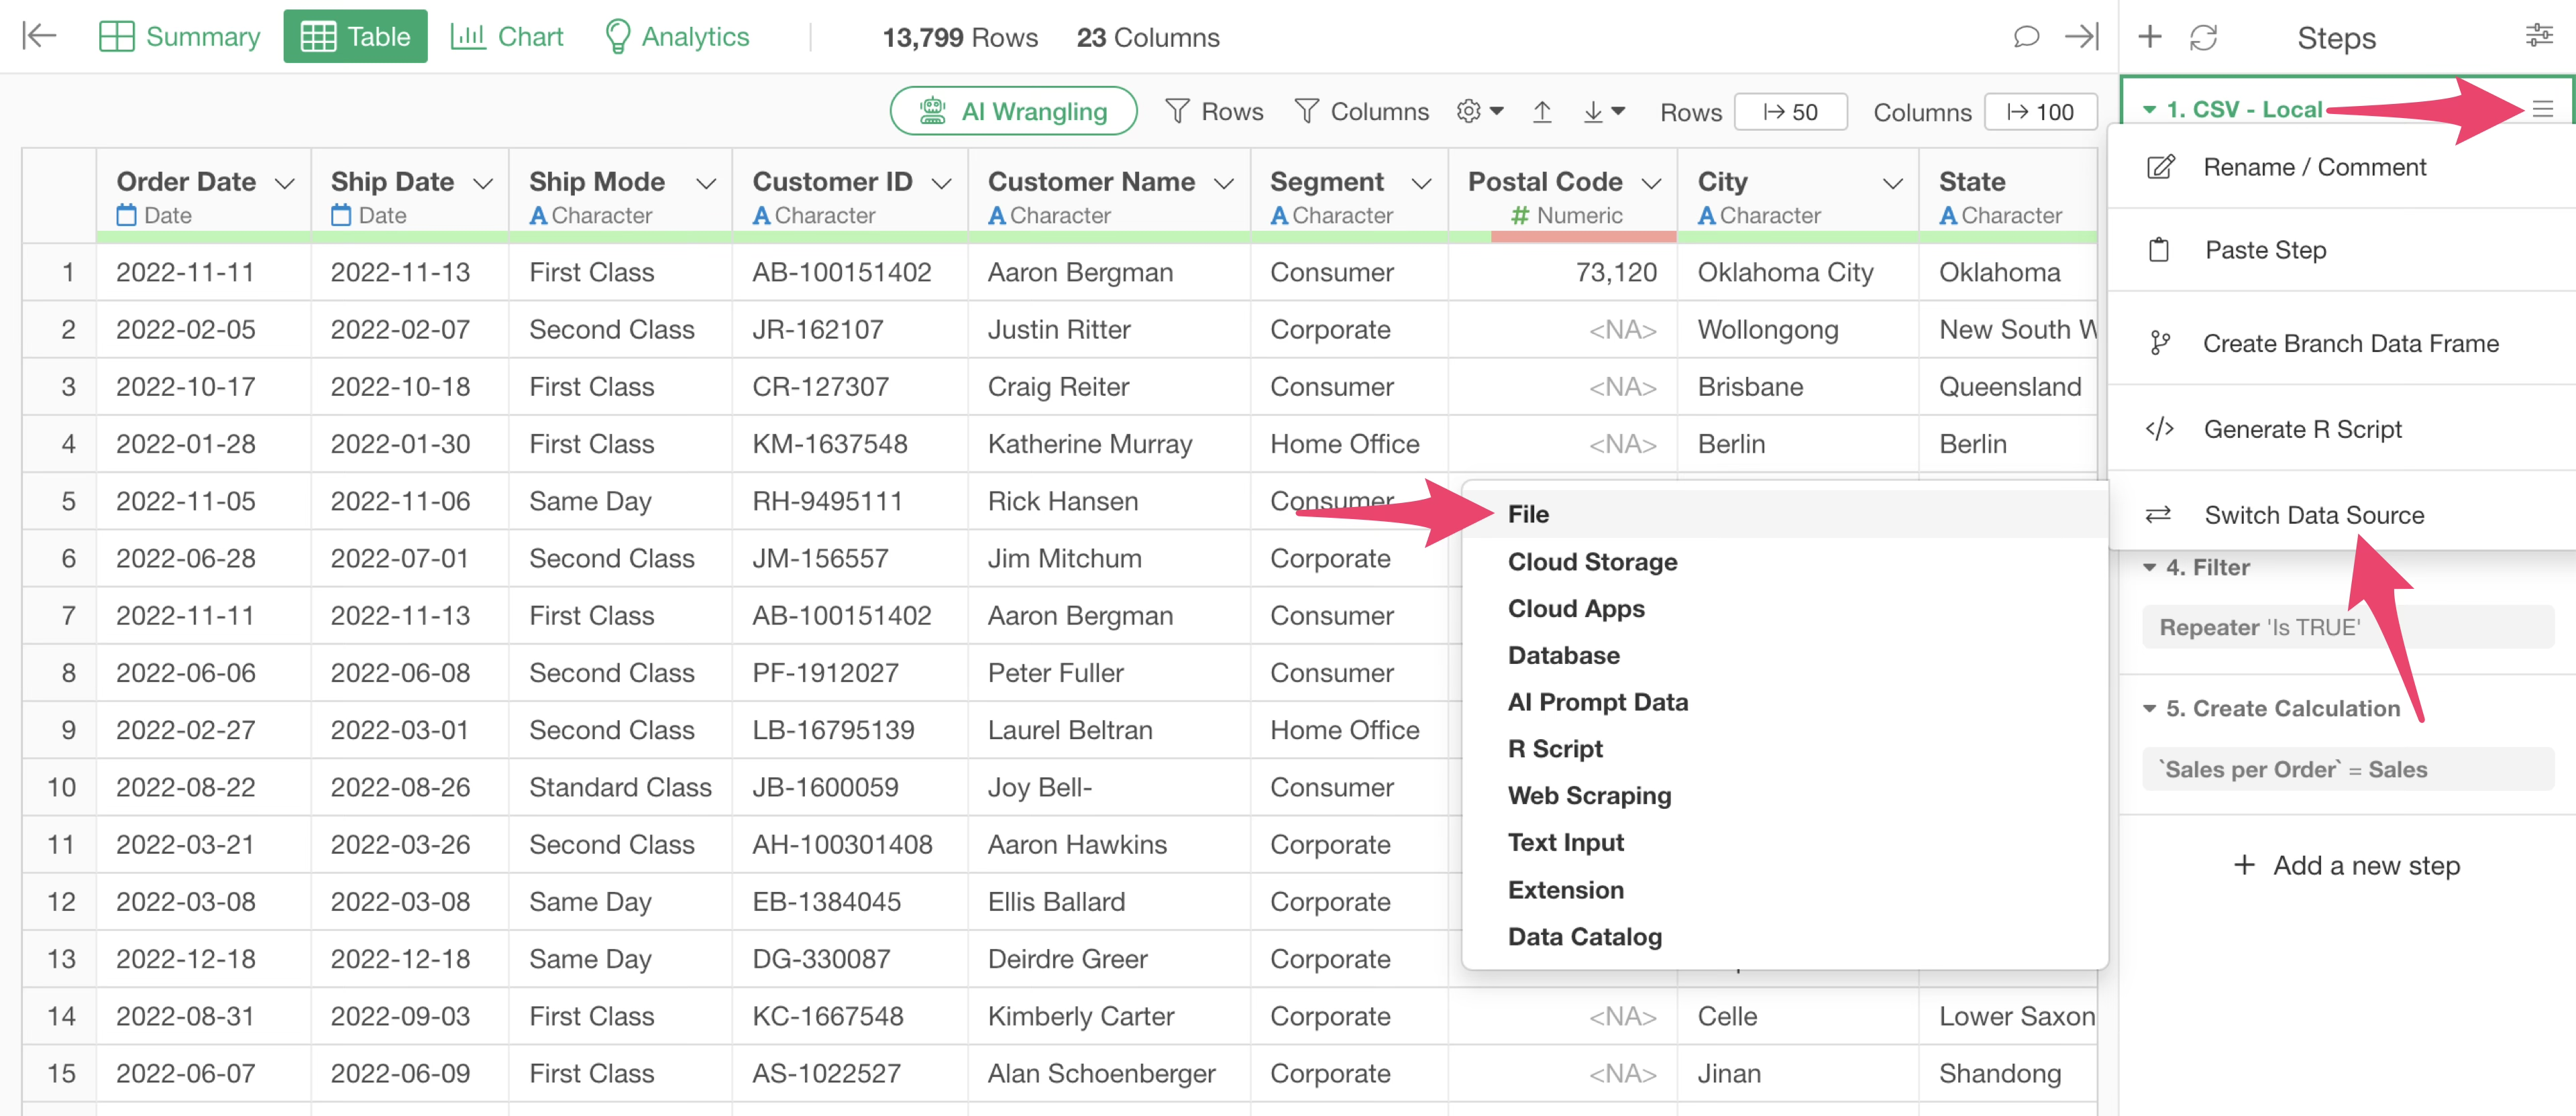Expand Order Date column header menu
This screenshot has width=2576, height=1116.
[284, 183]
